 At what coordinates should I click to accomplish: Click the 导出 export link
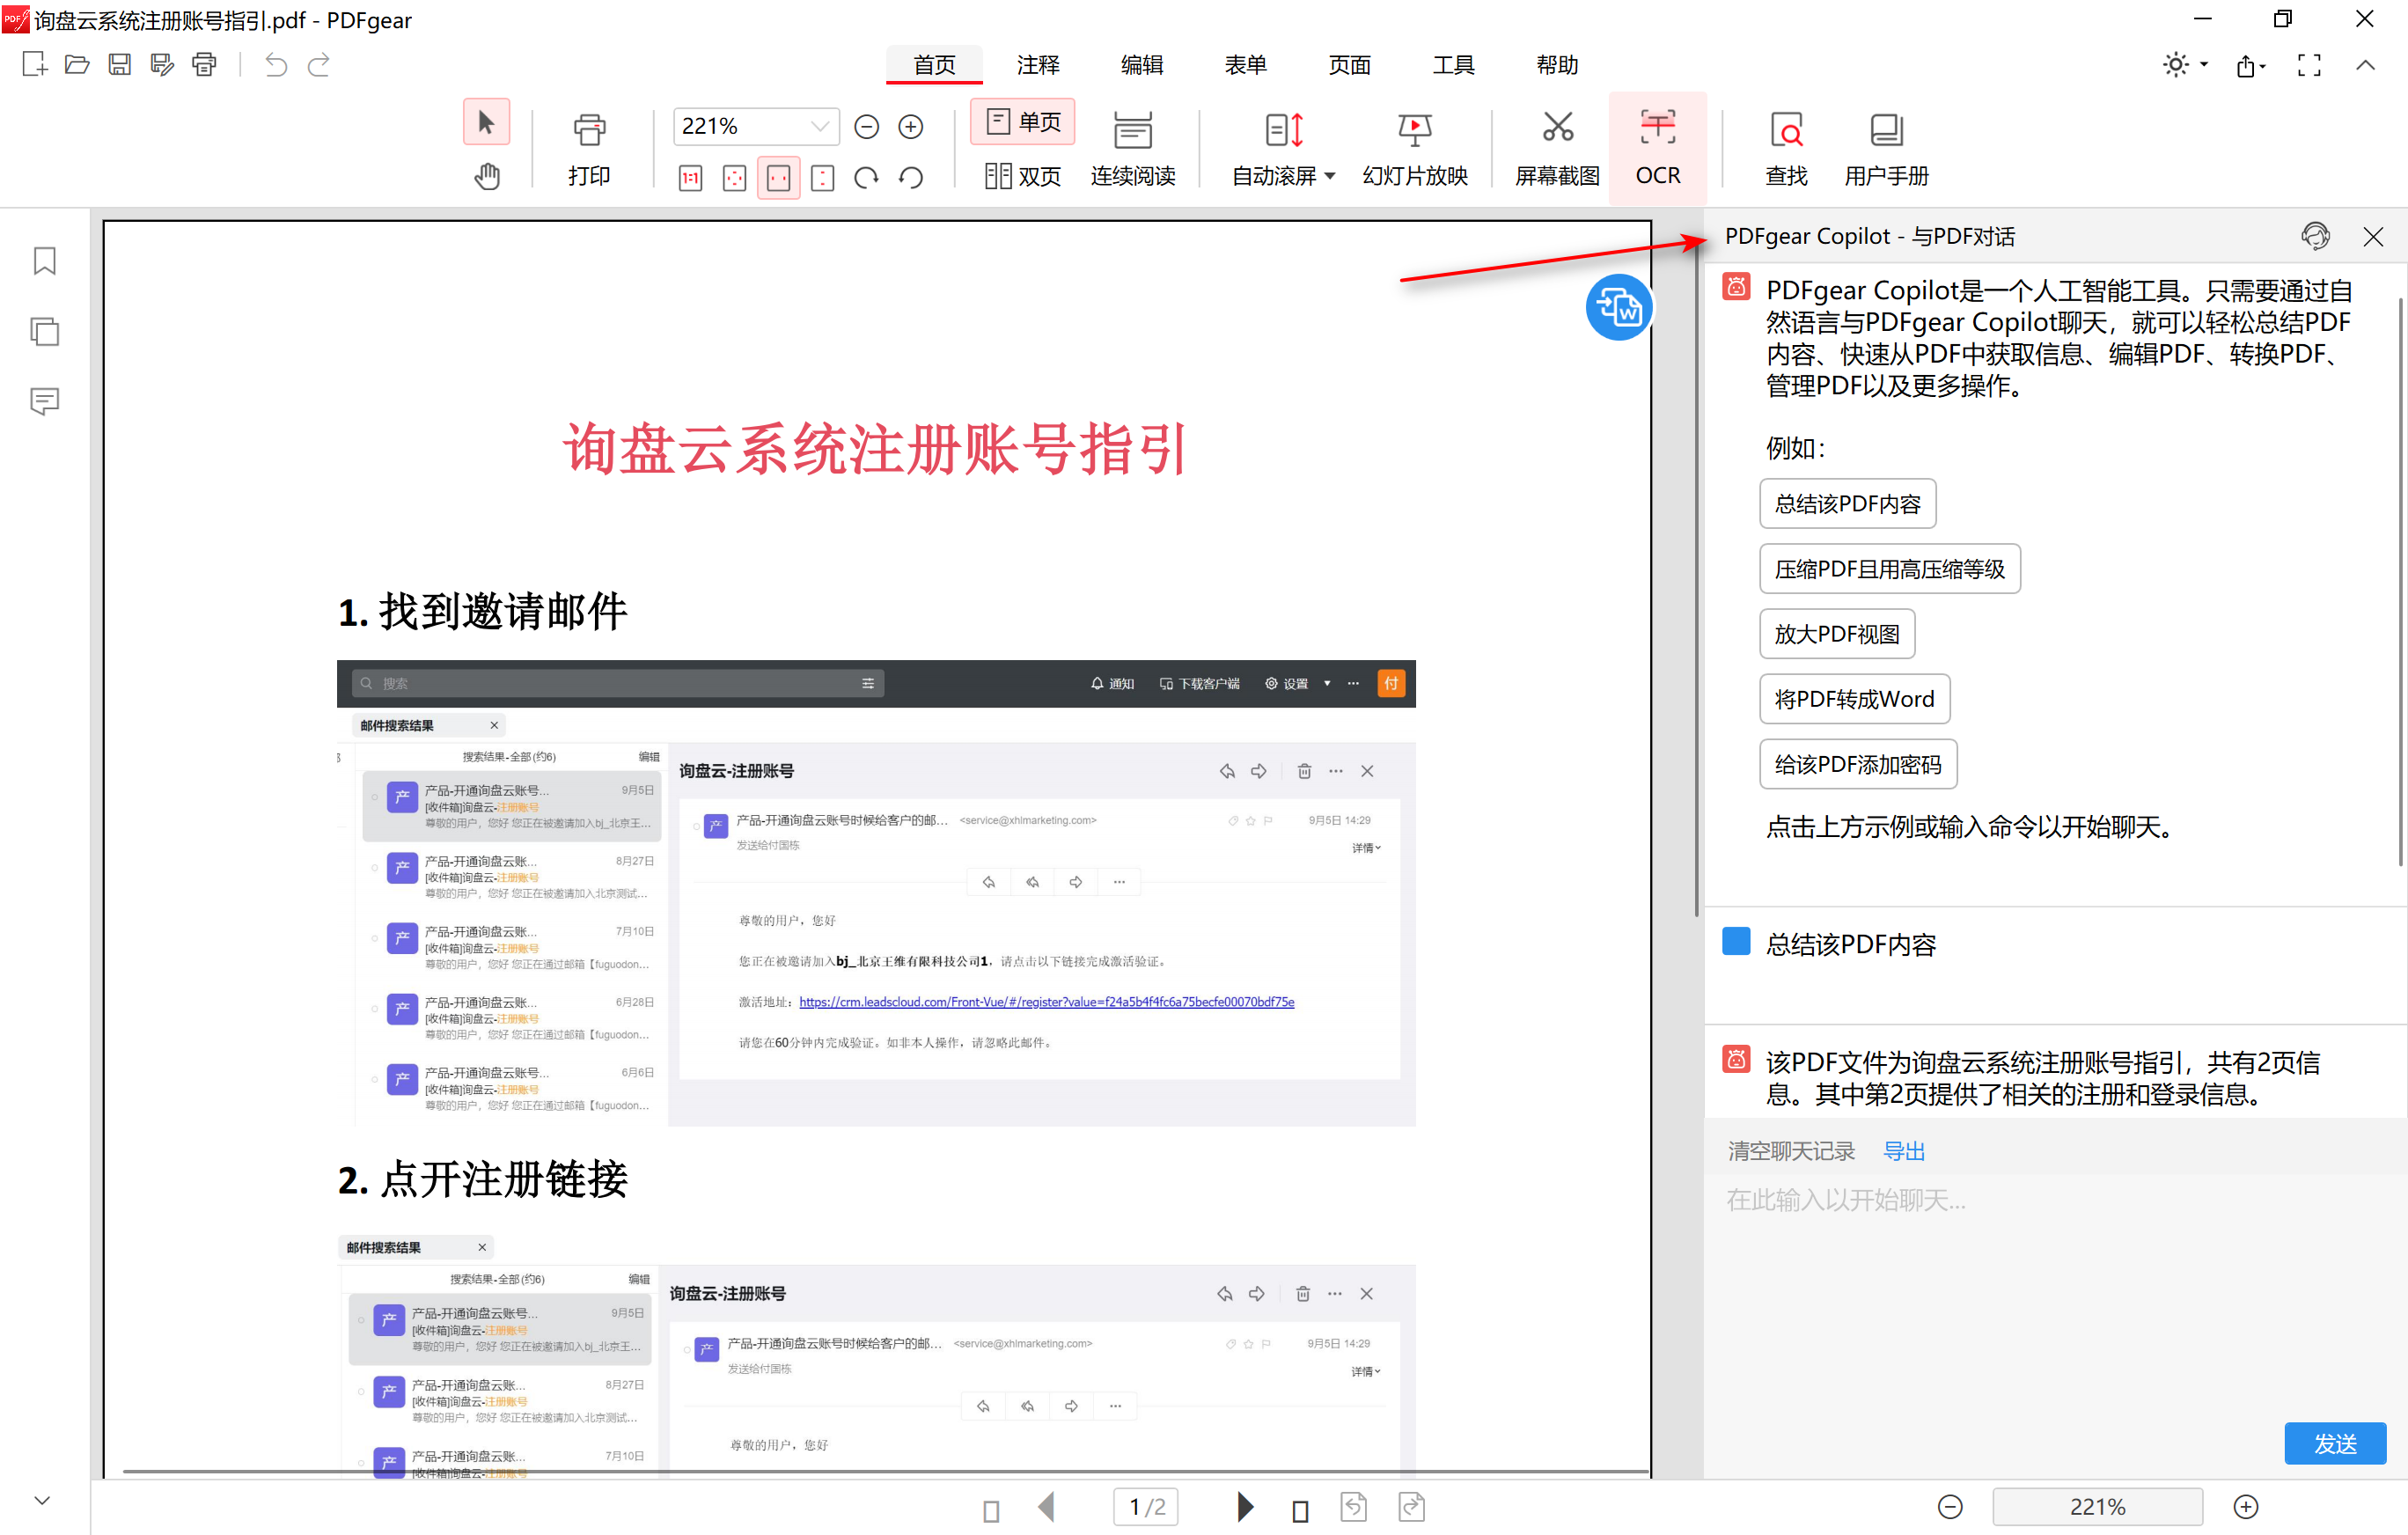(x=1904, y=1151)
